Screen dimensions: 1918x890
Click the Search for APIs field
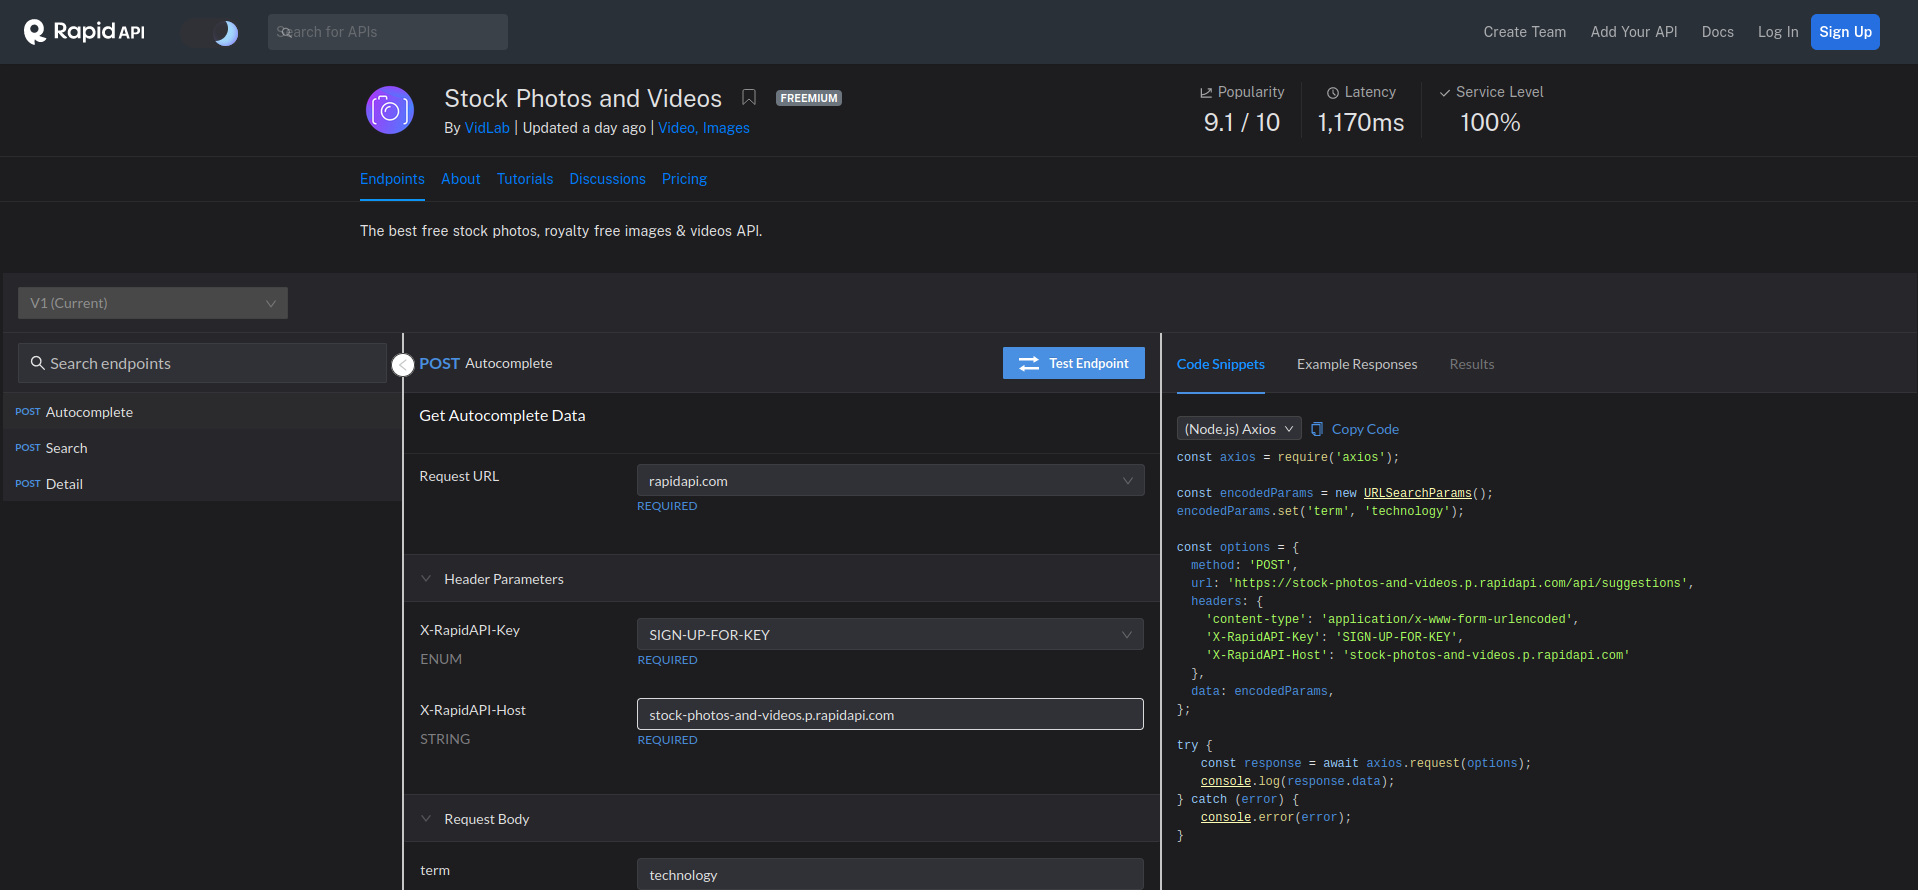388,32
